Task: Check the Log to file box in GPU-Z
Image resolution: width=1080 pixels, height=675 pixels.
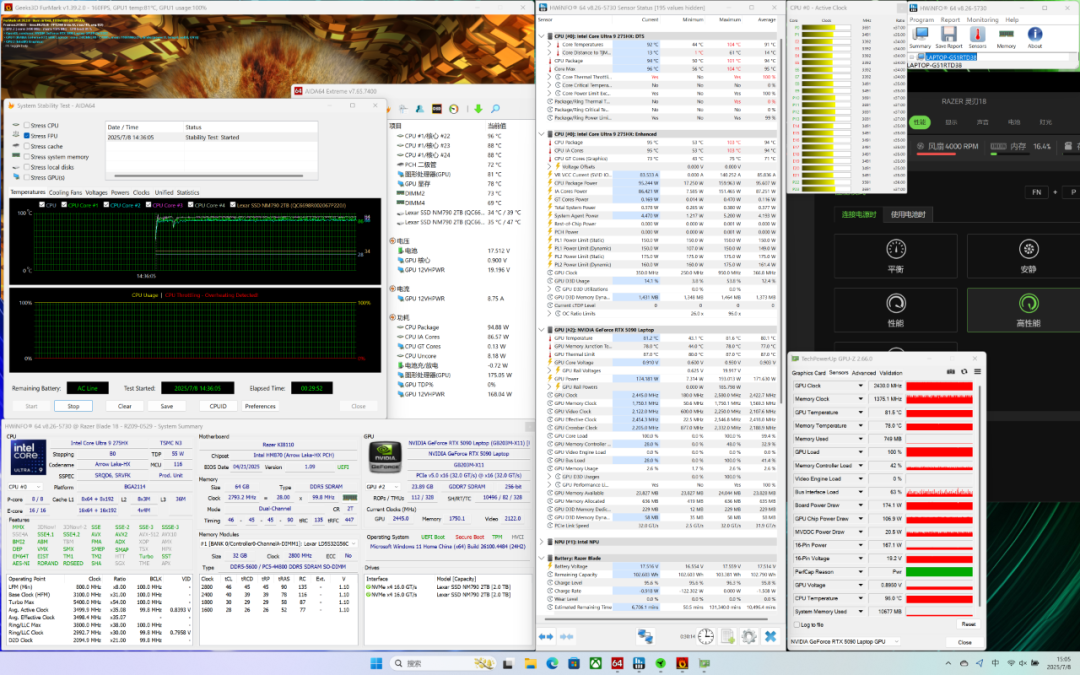Action: click(797, 625)
